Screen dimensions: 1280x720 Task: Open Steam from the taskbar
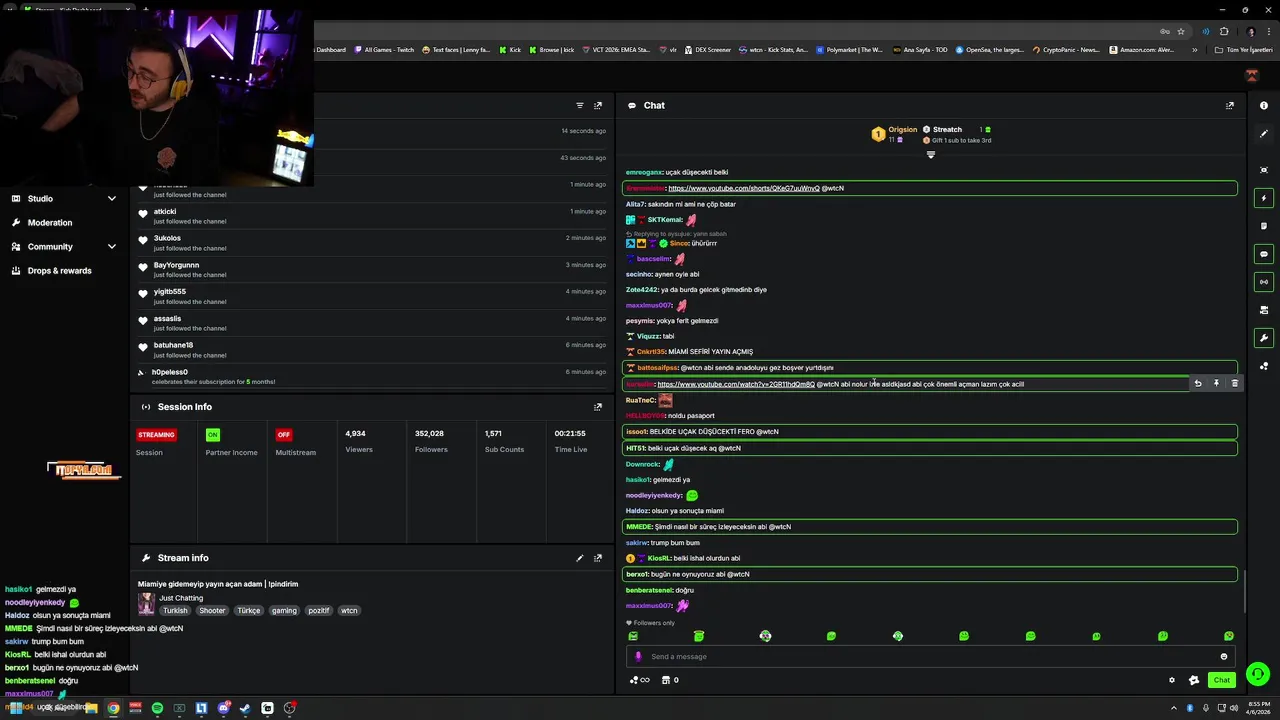[x=245, y=708]
